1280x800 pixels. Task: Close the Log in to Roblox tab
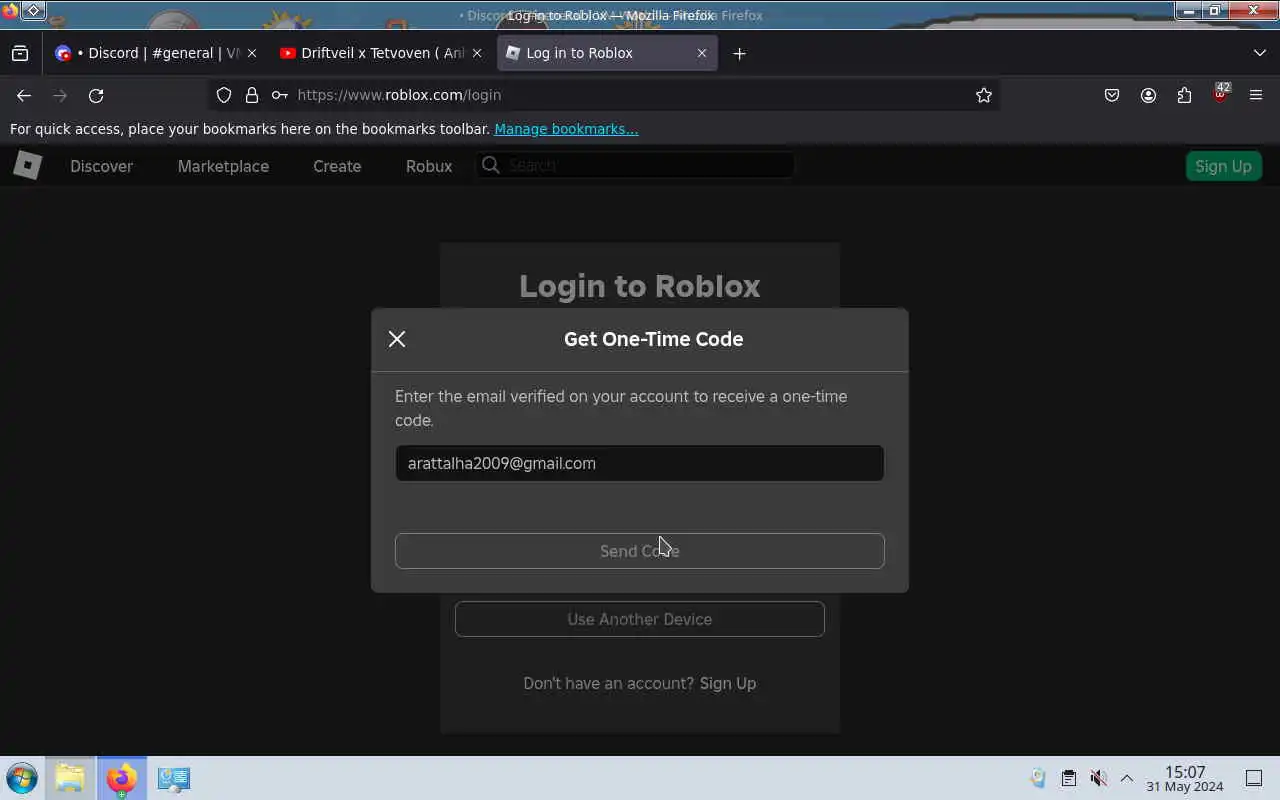[x=702, y=53]
